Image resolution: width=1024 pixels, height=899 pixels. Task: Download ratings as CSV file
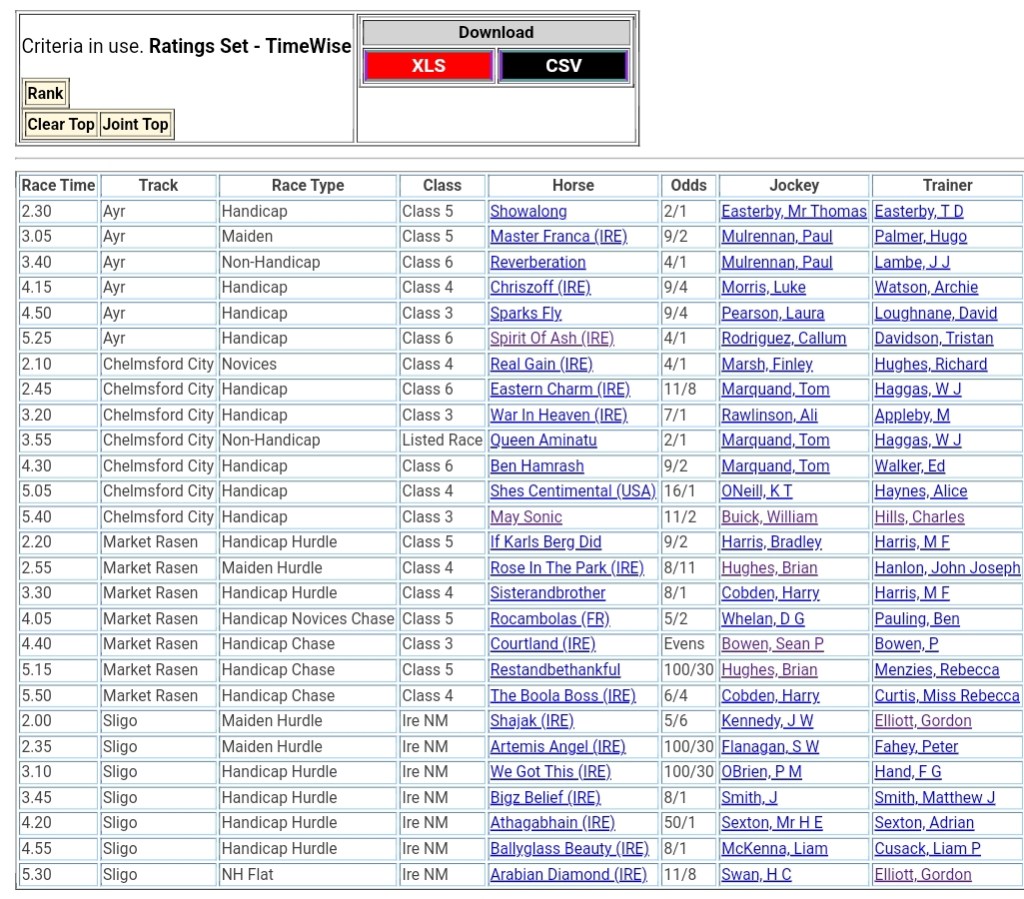(563, 66)
